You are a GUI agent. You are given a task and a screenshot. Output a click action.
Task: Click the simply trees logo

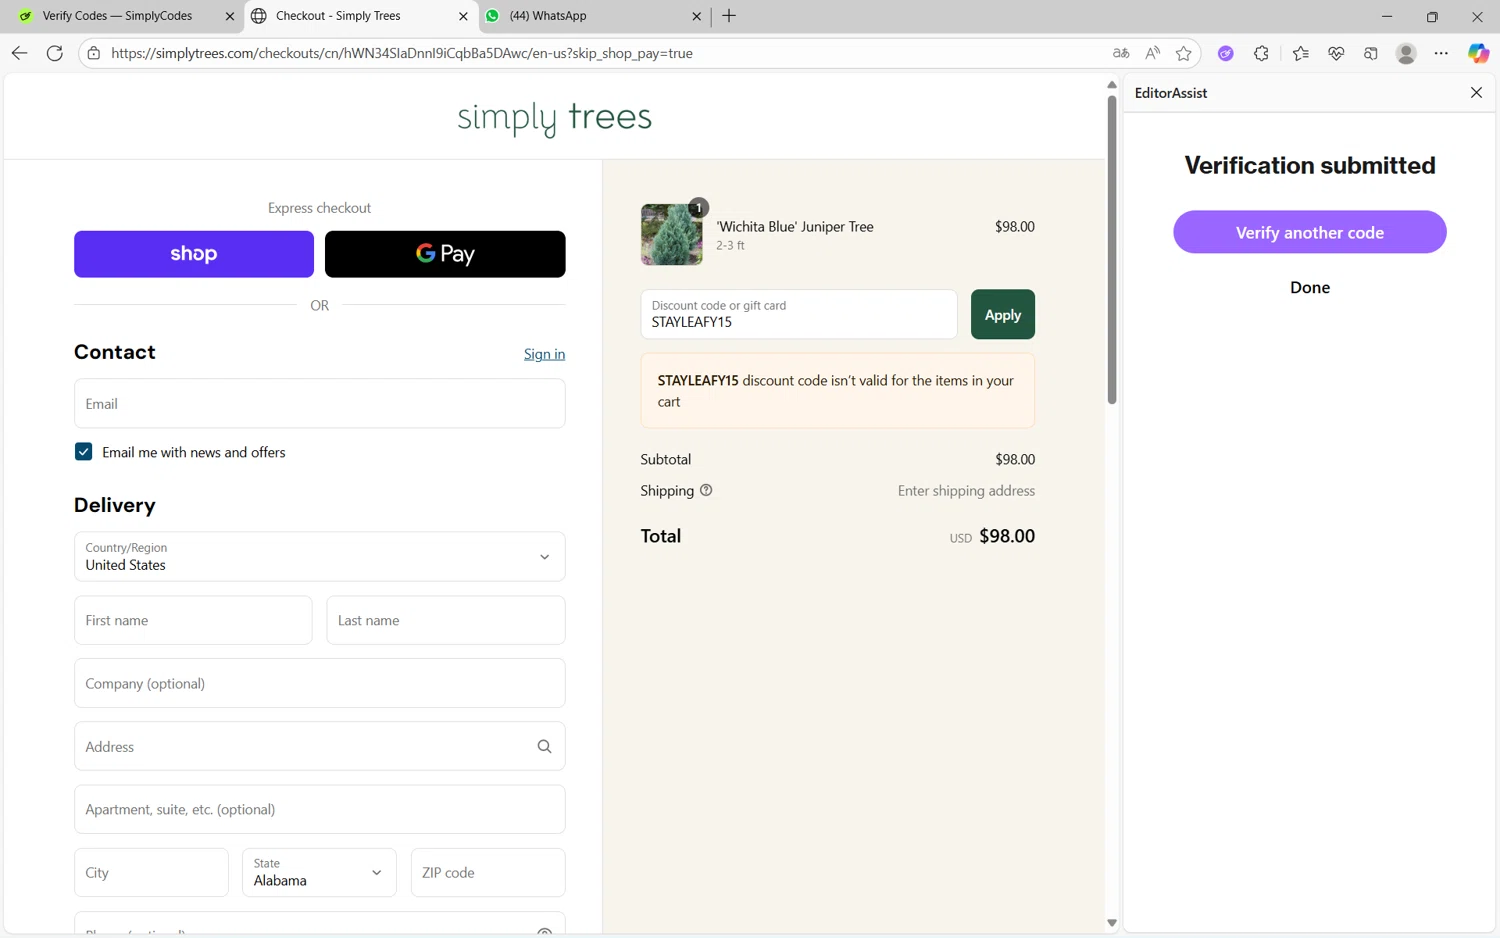(x=554, y=118)
